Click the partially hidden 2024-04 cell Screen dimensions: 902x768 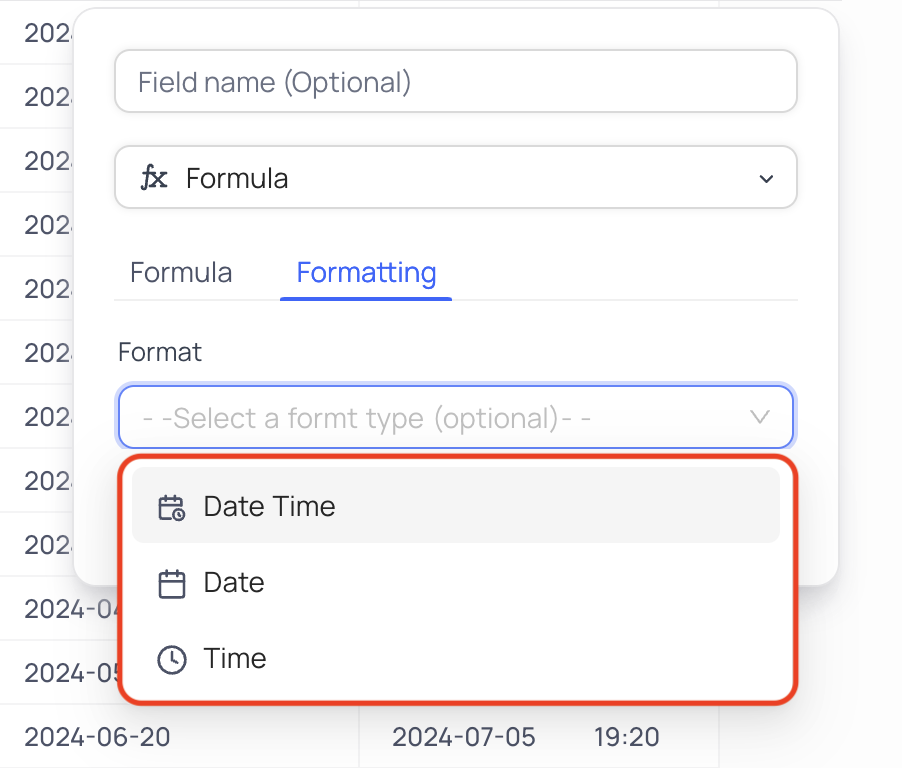(x=71, y=609)
